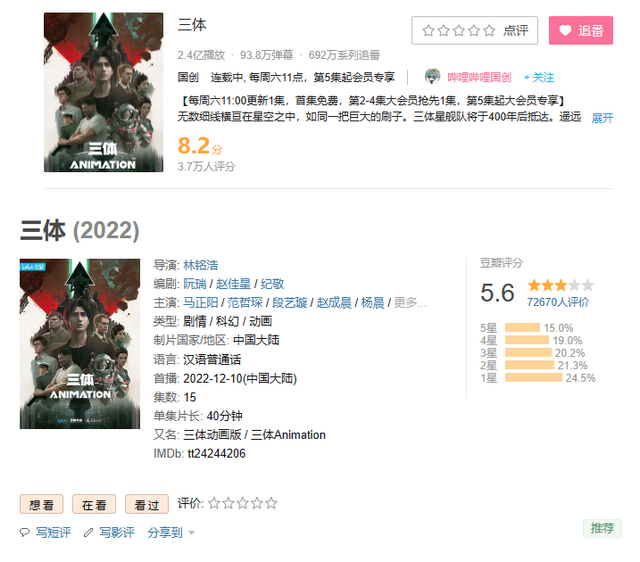The height and width of the screenshot is (562, 640).
Task: Click the fifth star in Bilibili 点评 rating
Action: (489, 31)
